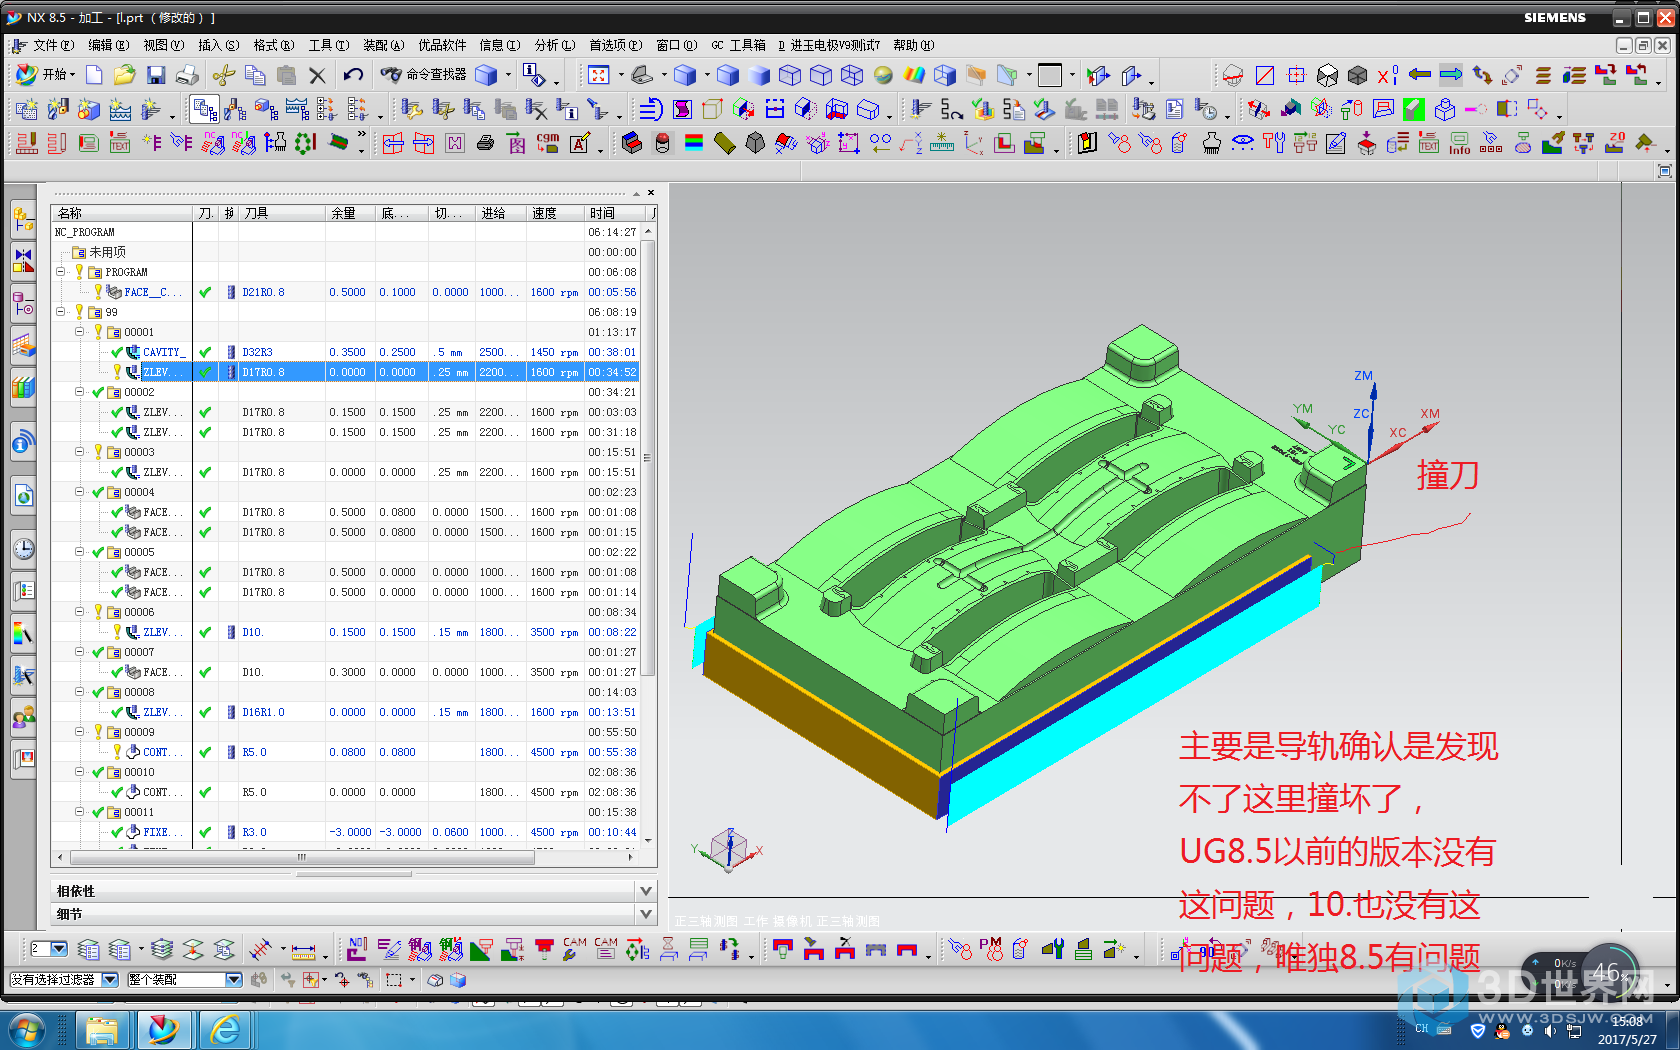Click the New file icon
The height and width of the screenshot is (1050, 1680).
(x=94, y=75)
